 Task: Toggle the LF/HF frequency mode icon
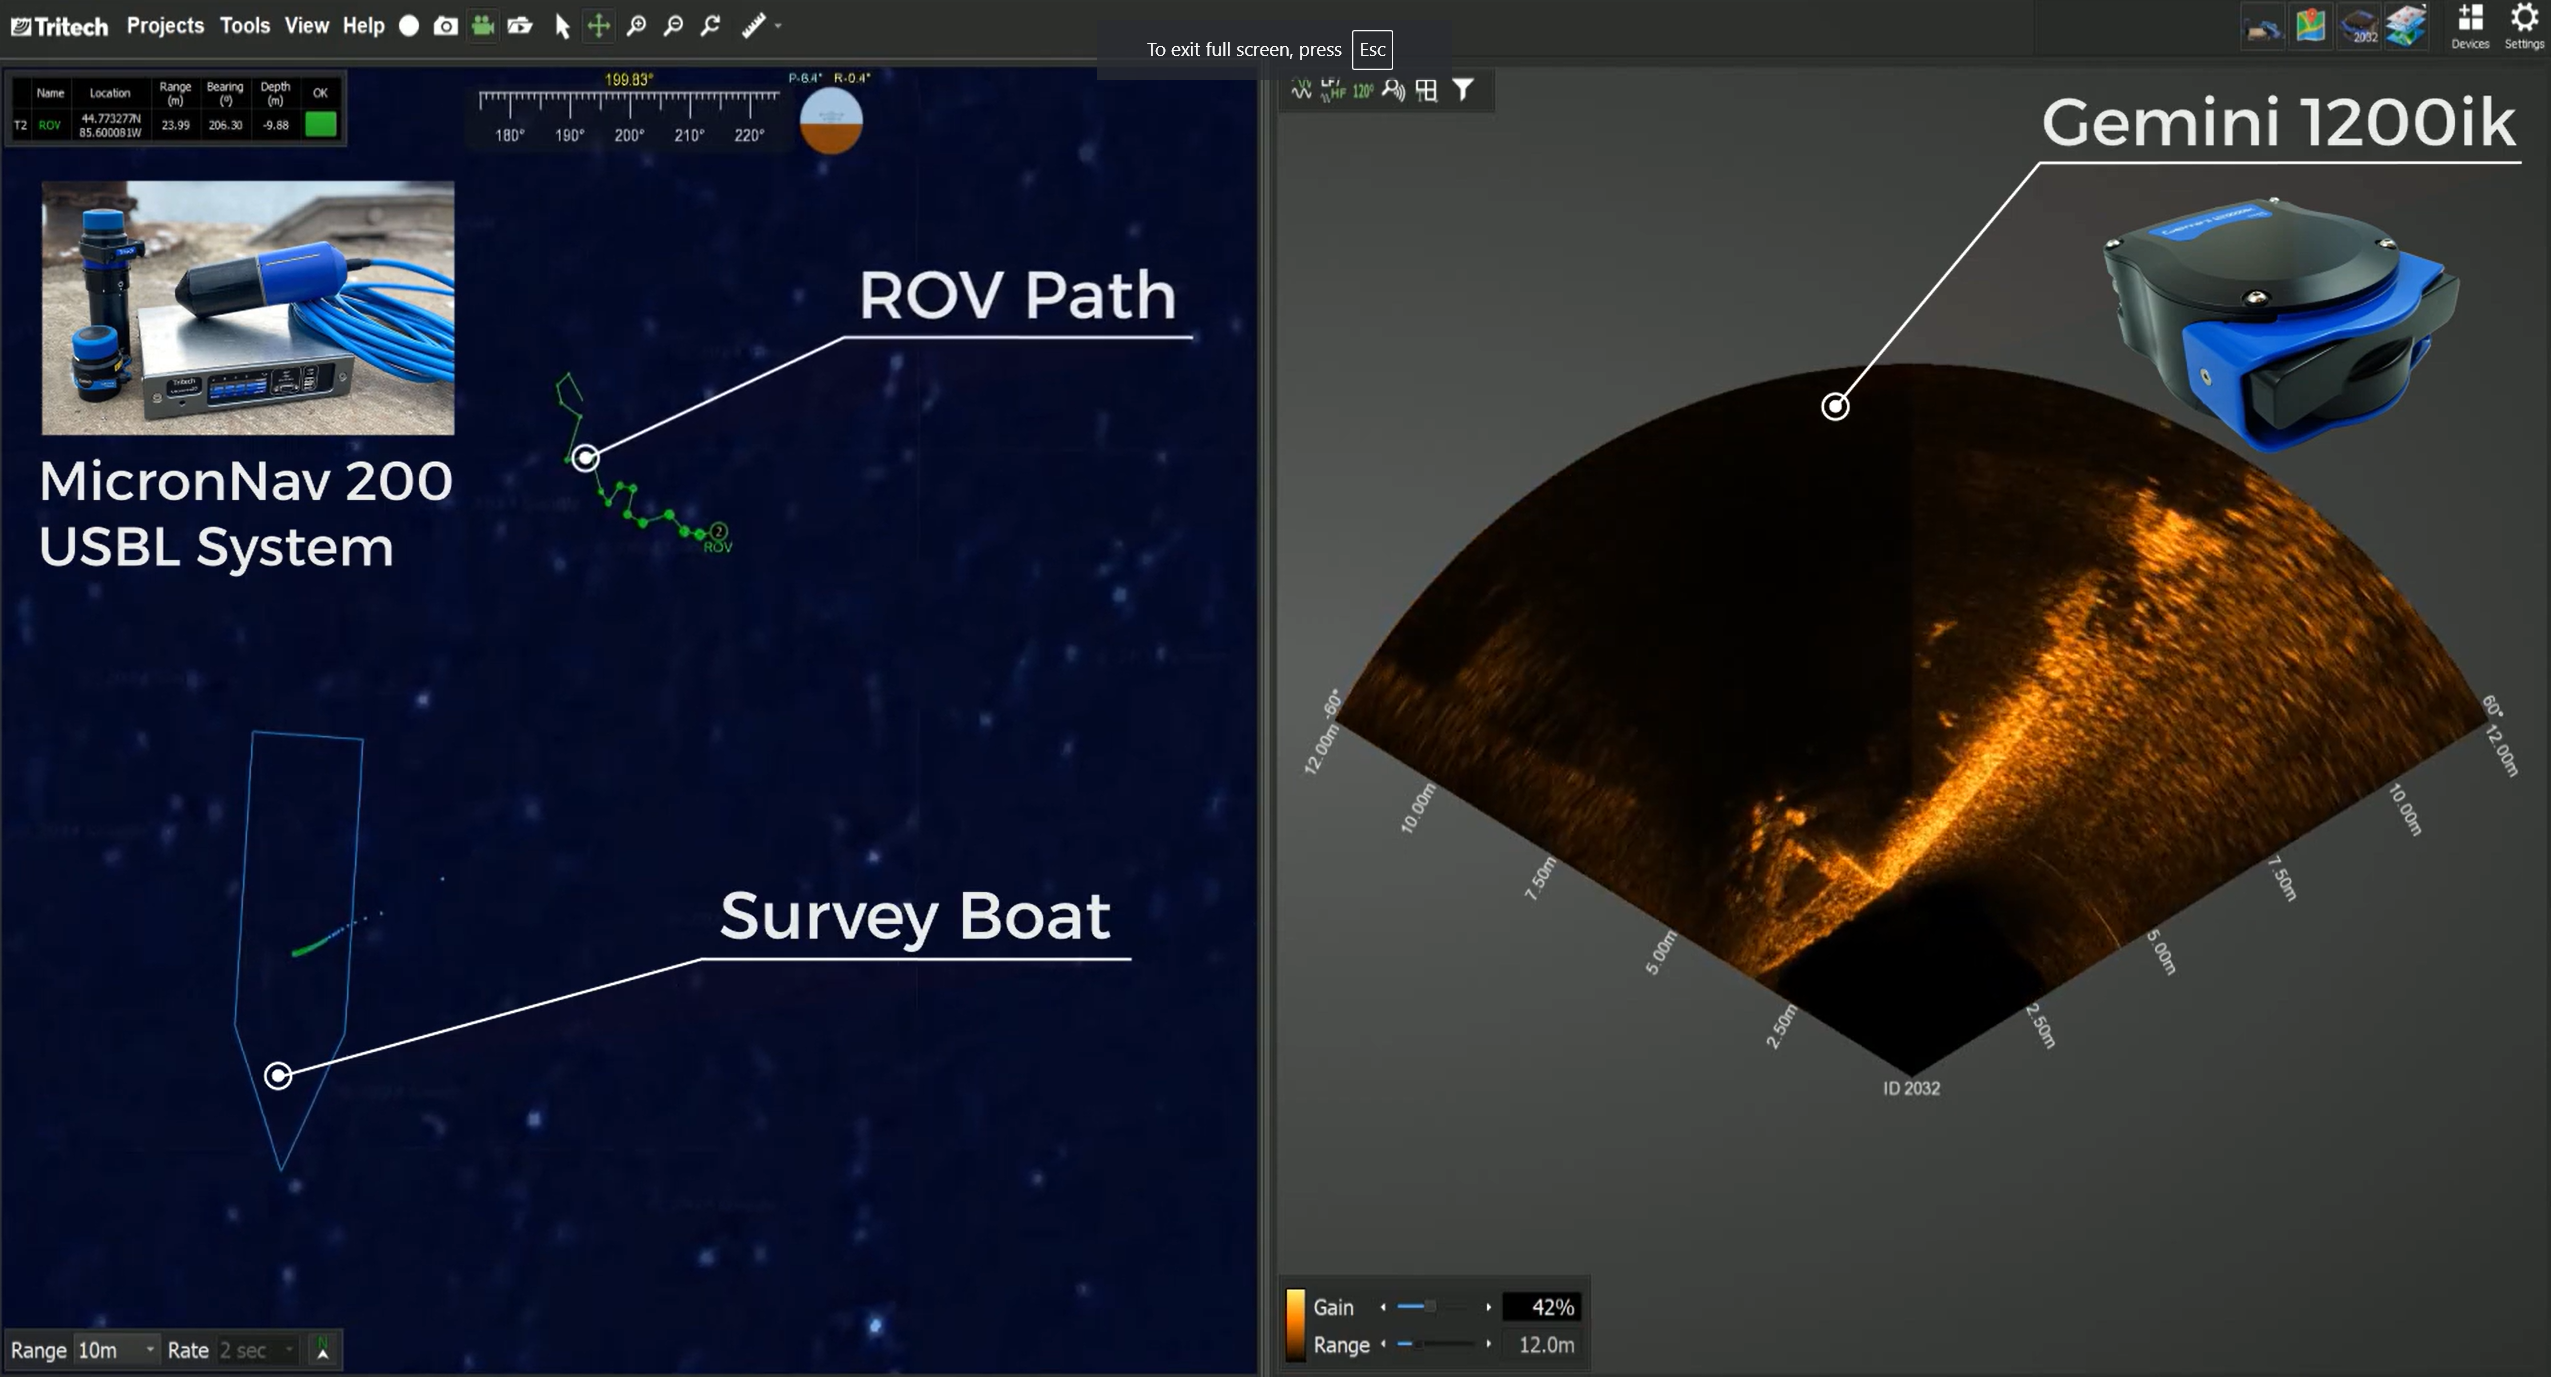1332,90
